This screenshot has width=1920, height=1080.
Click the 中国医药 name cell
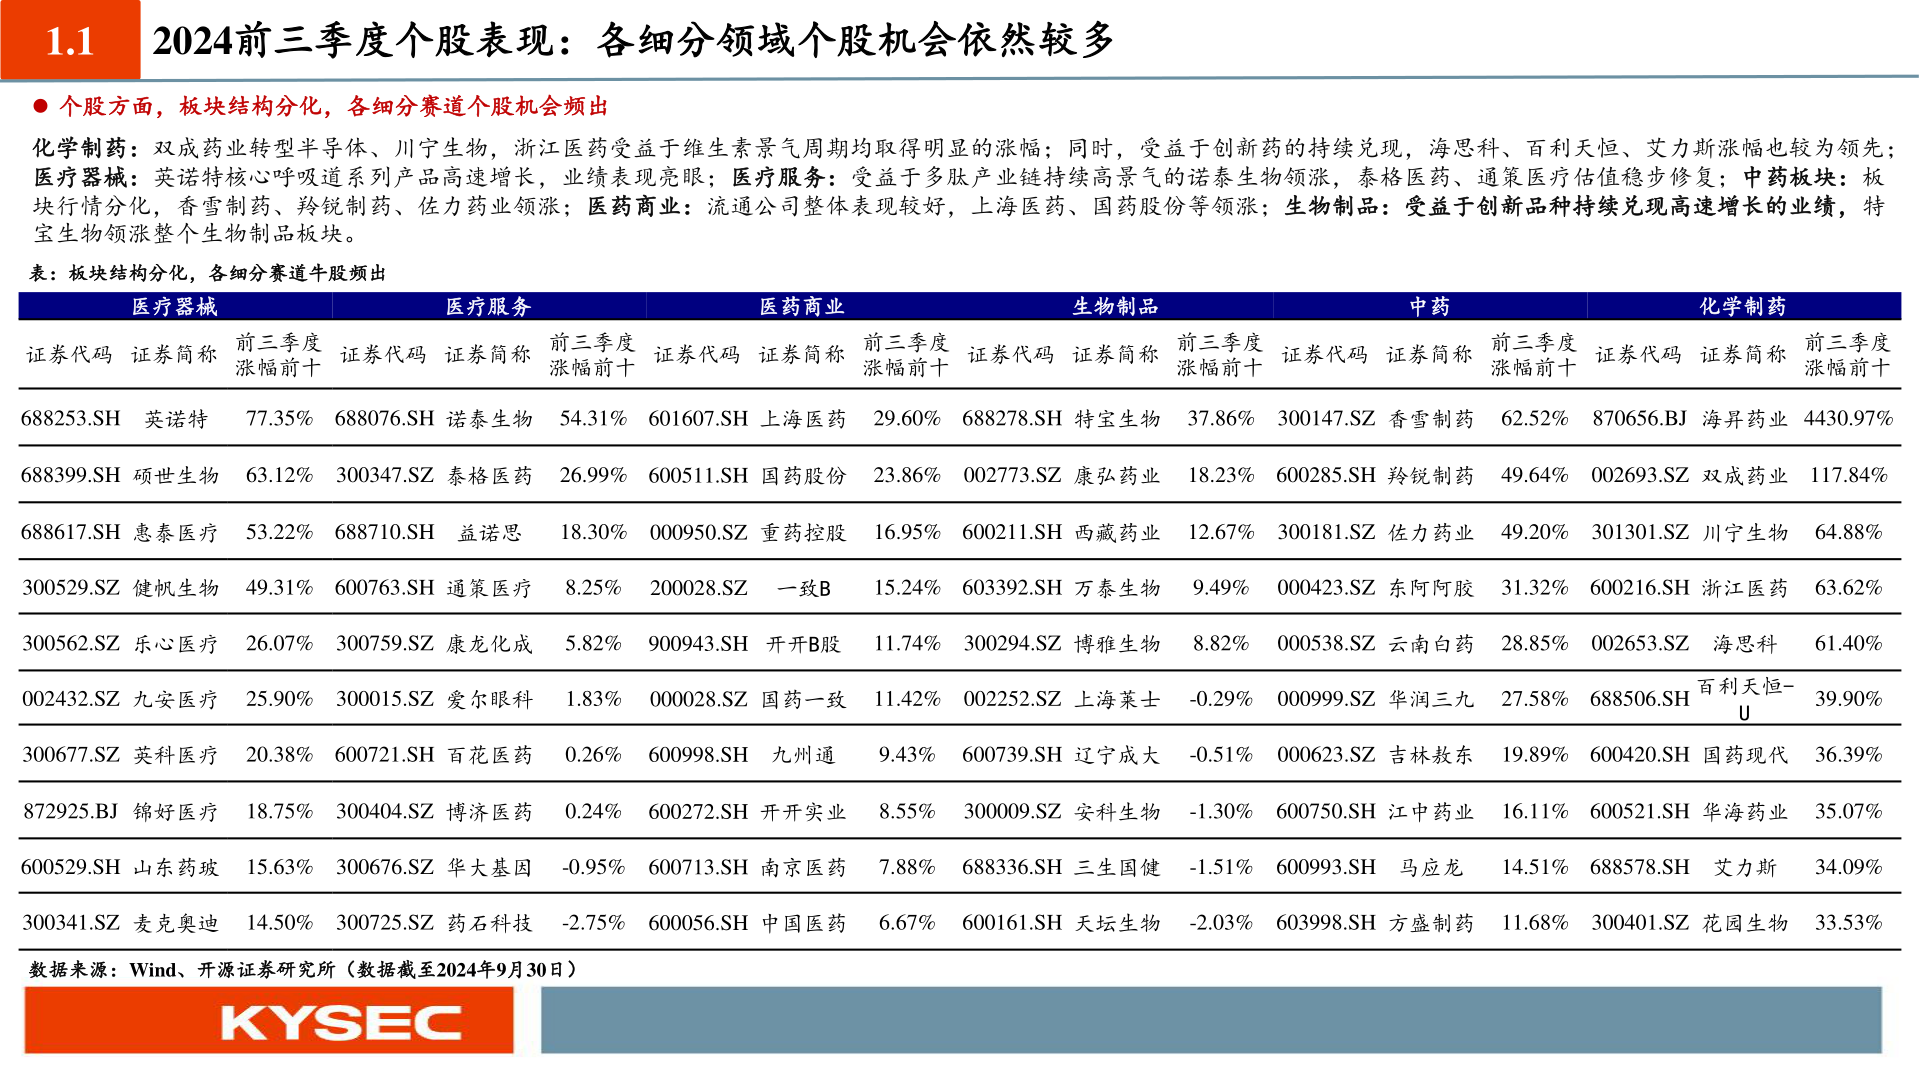(804, 924)
